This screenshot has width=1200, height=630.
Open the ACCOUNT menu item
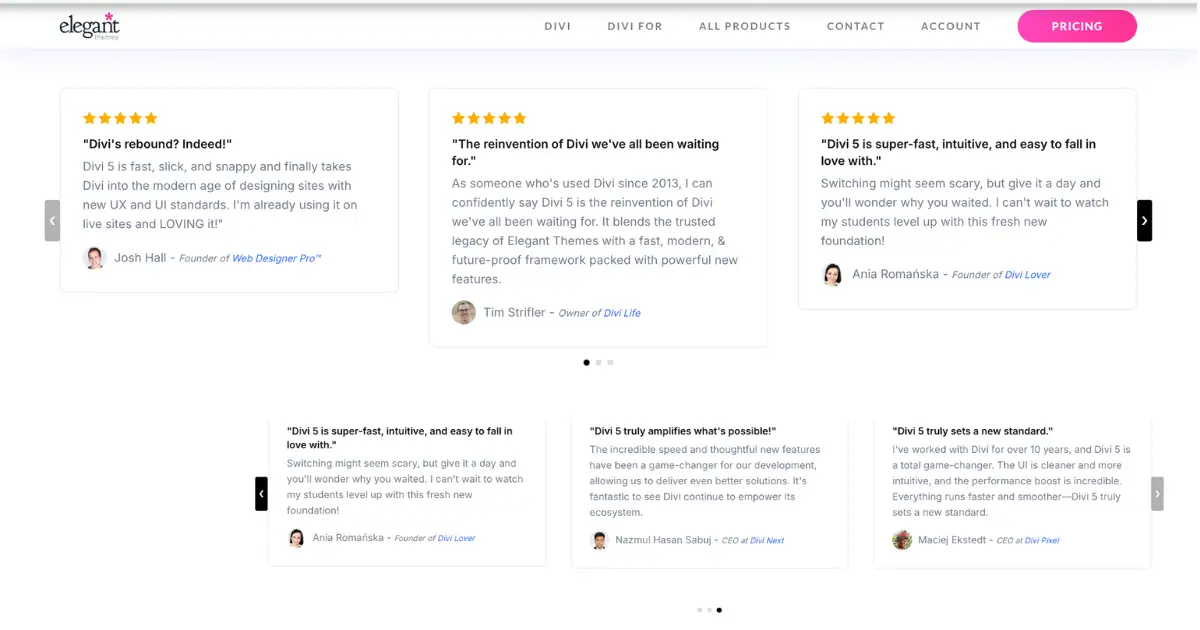[951, 26]
